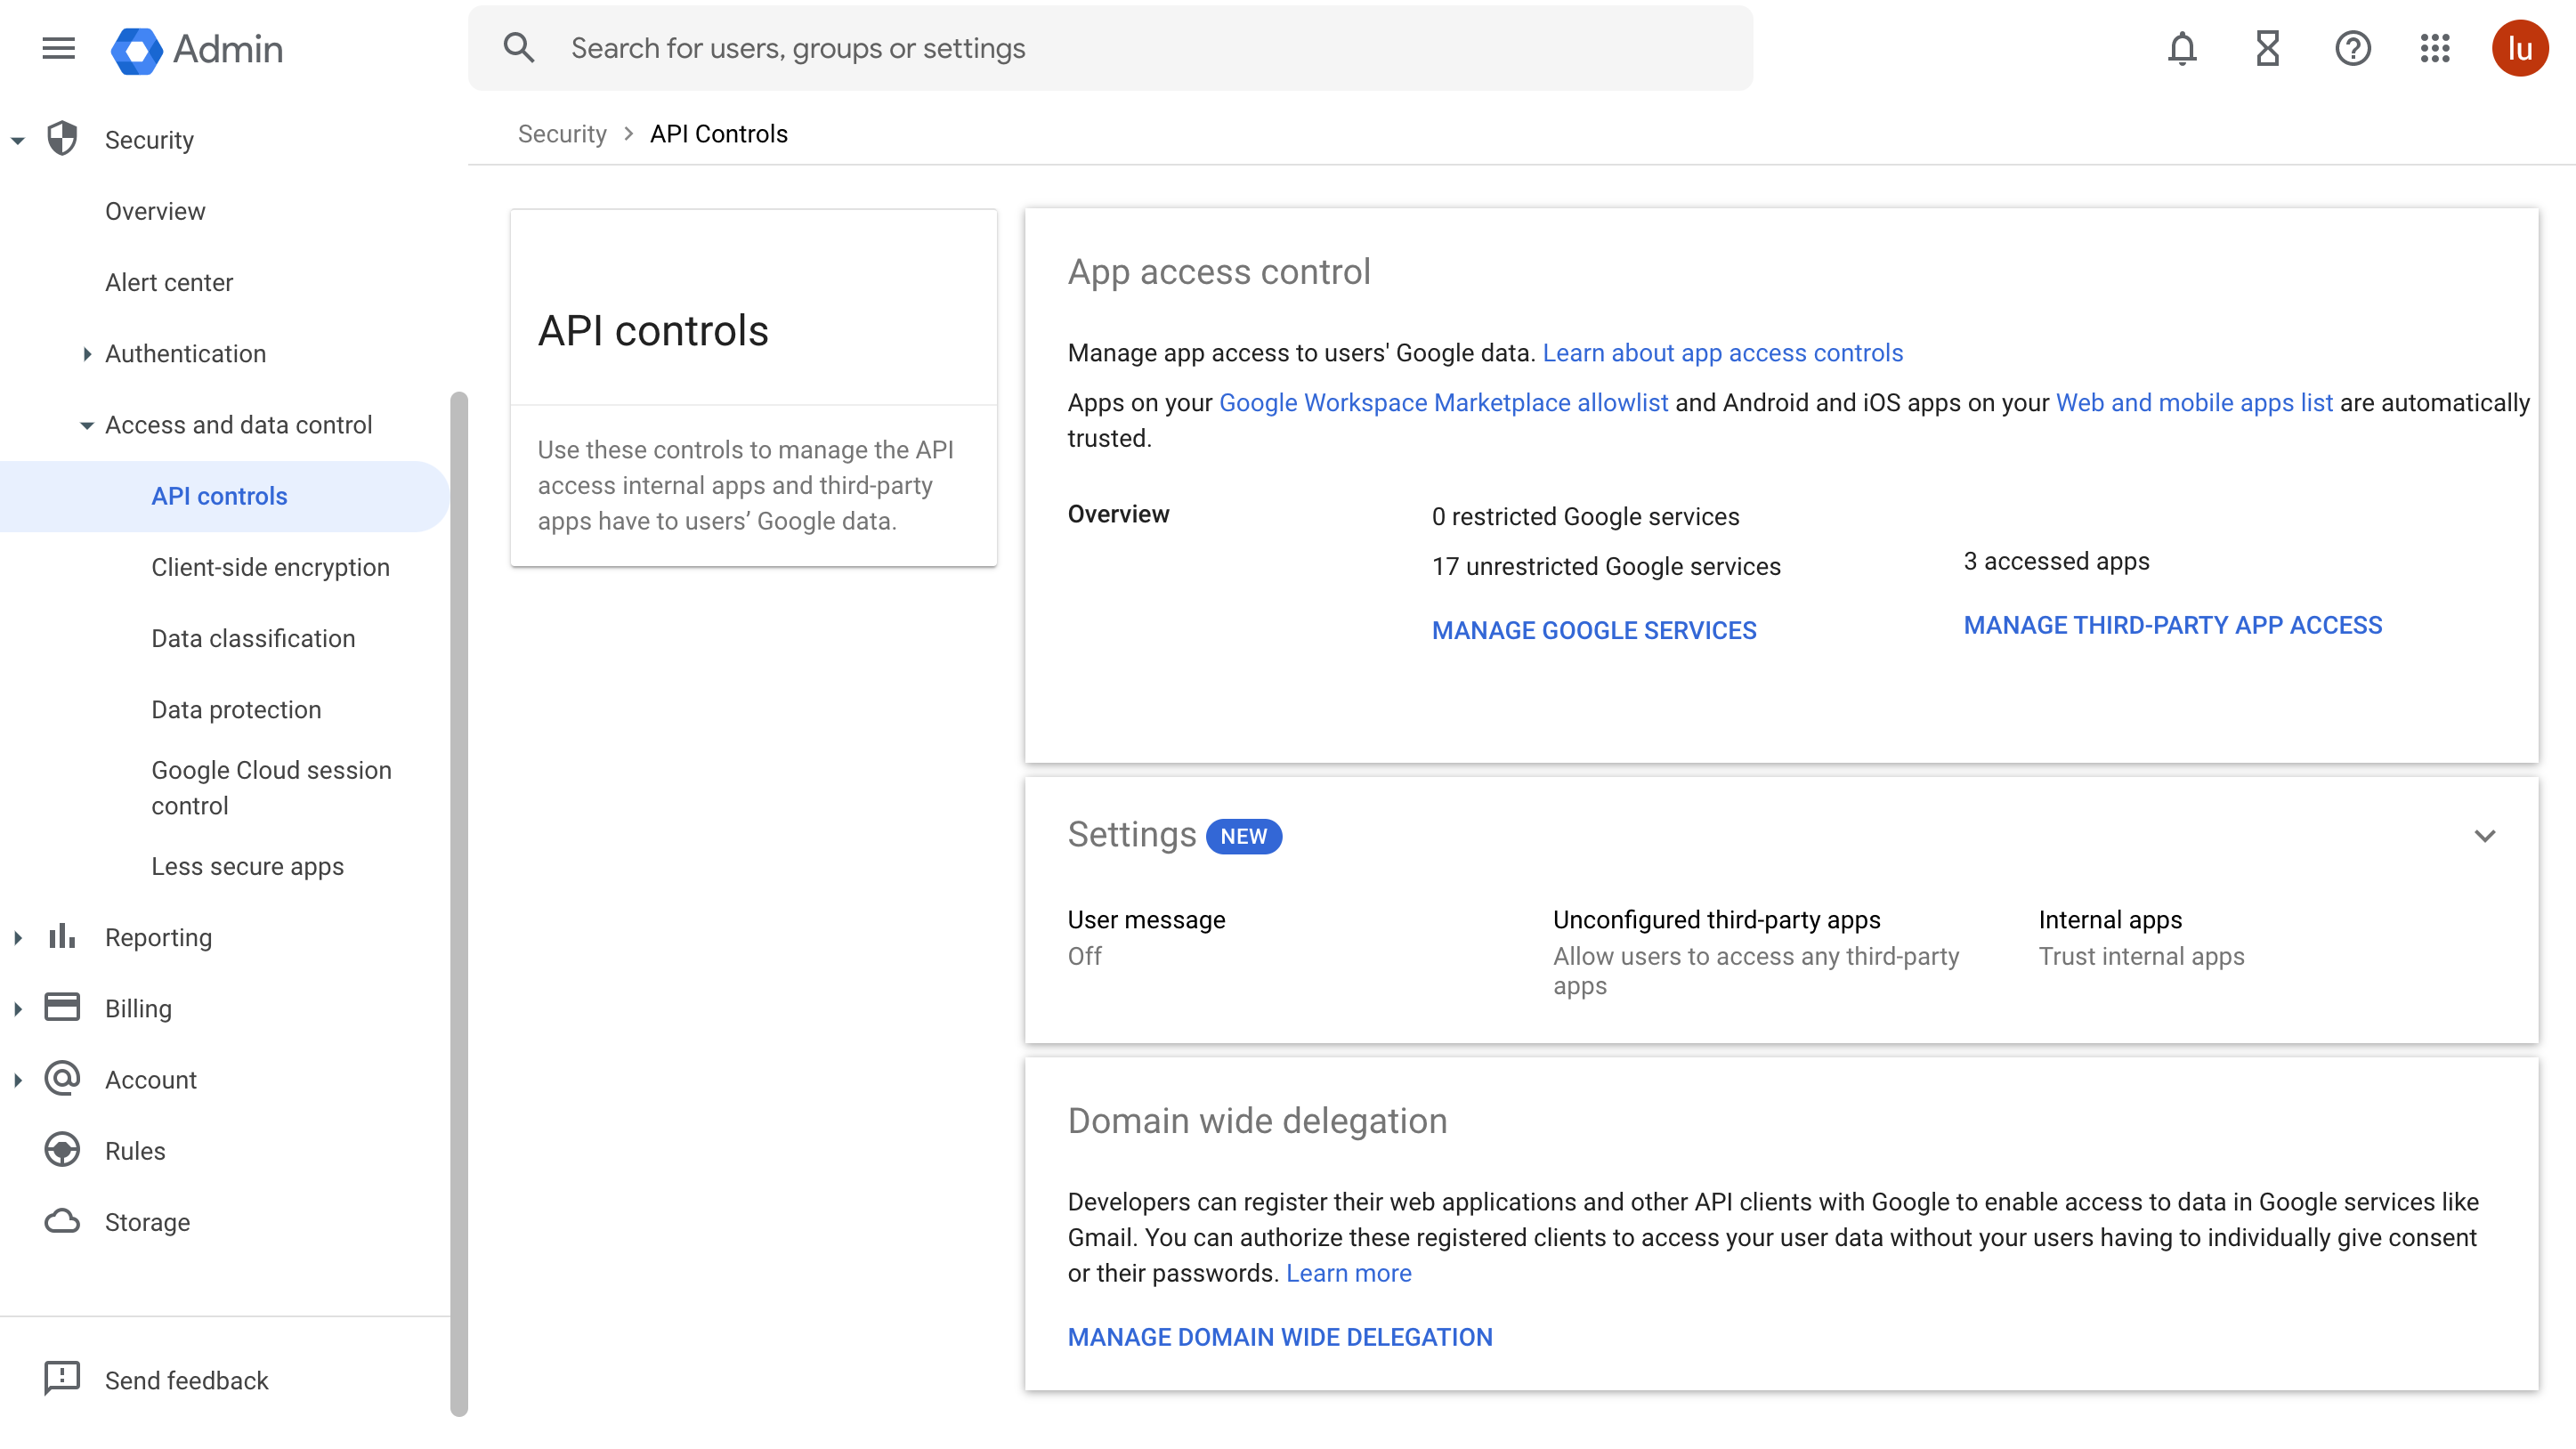Click the Admin hamburger menu icon
This screenshot has width=2576, height=1449.
(x=59, y=48)
